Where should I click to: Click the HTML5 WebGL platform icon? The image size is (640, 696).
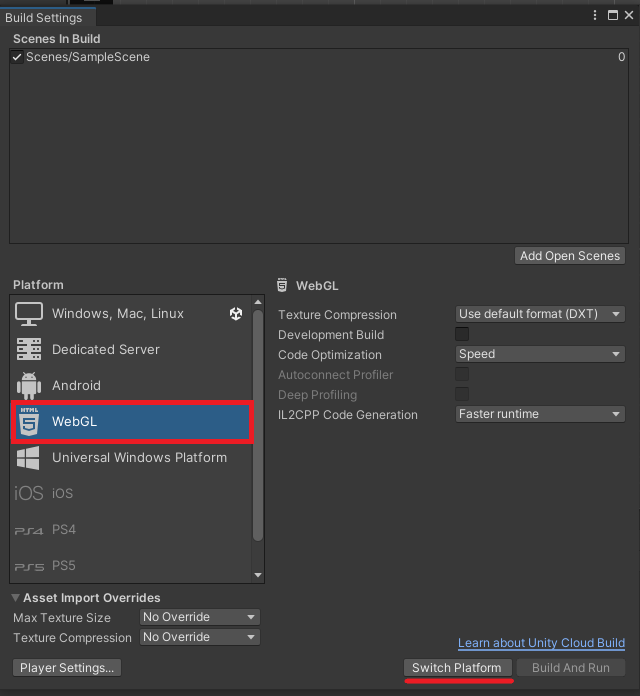click(x=29, y=421)
